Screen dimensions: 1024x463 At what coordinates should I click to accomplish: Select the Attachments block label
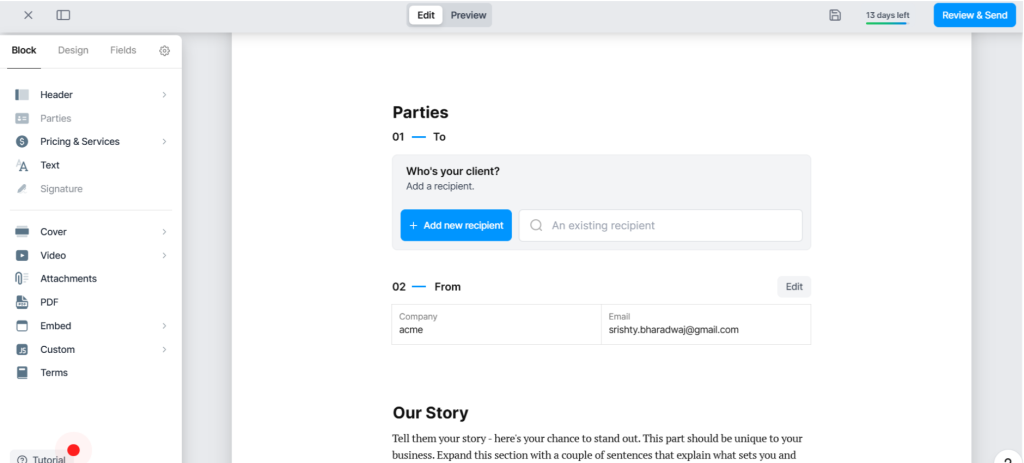click(x=69, y=278)
